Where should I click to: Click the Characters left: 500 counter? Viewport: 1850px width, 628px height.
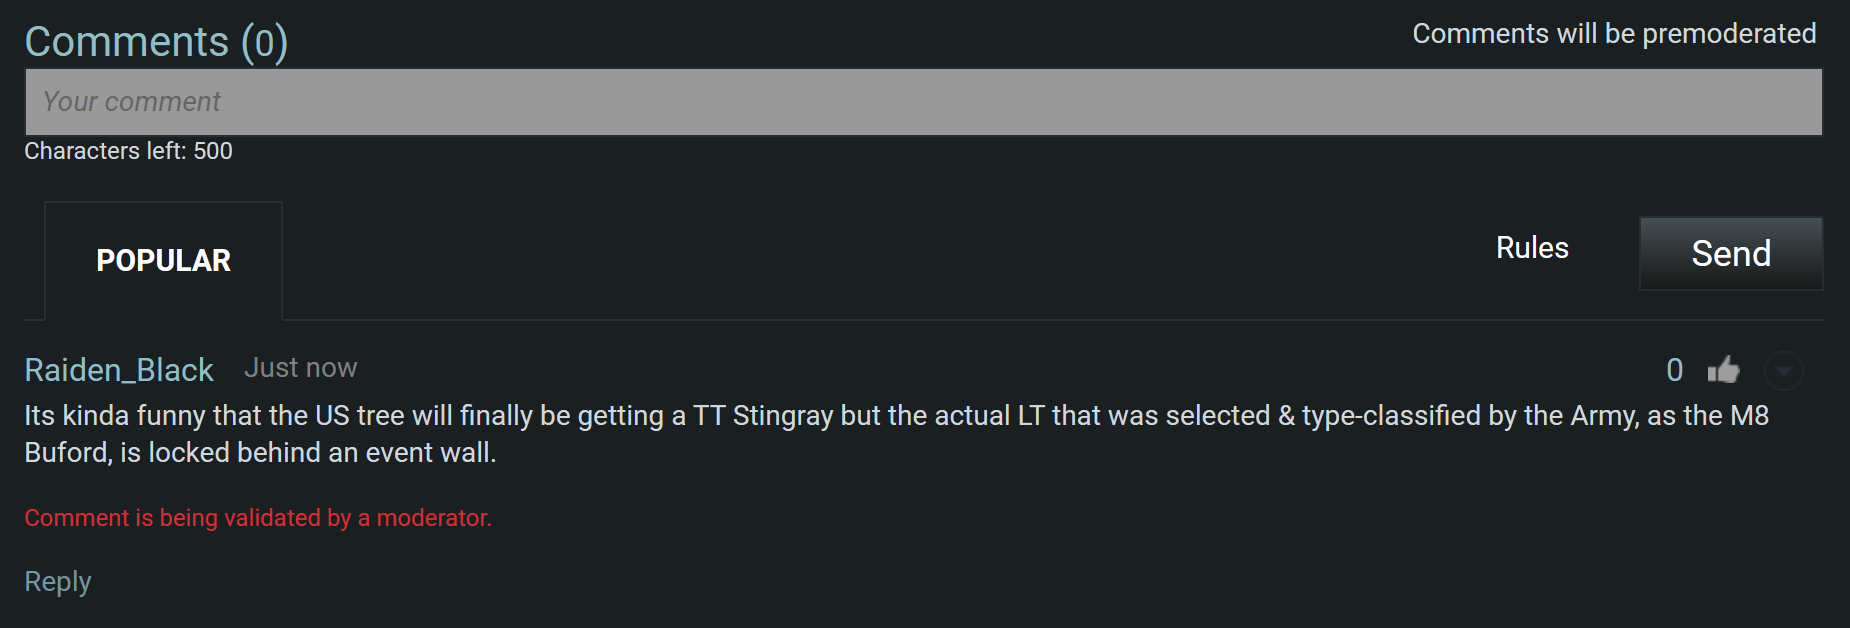point(128,151)
